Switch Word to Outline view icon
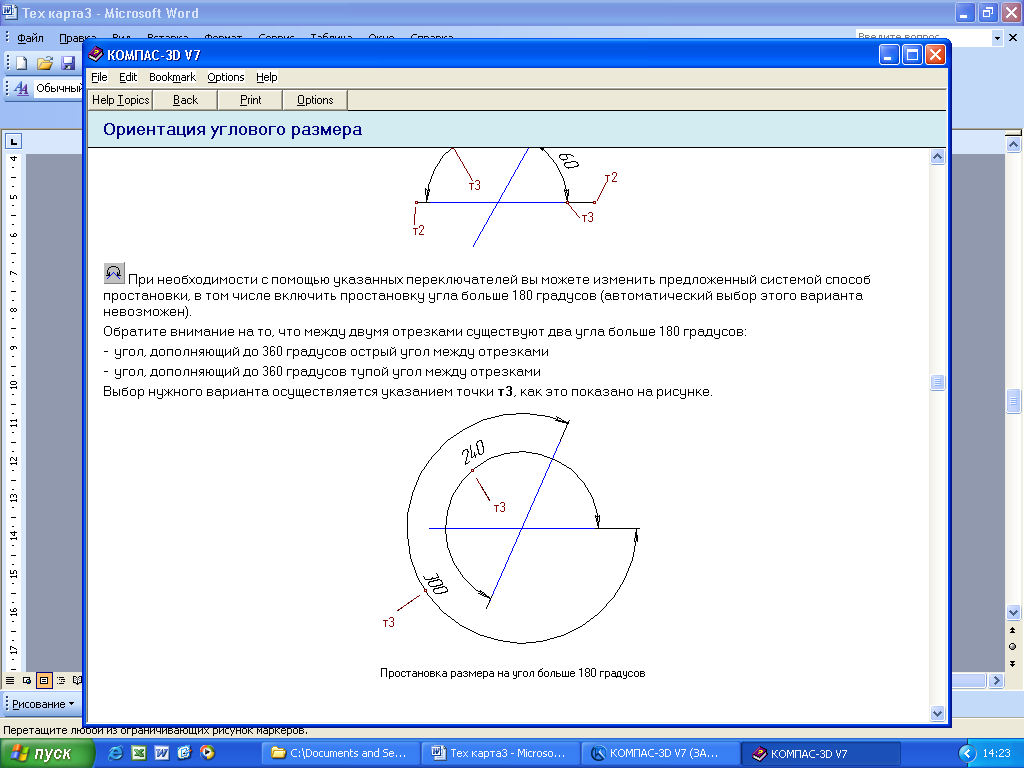The width and height of the screenshot is (1024, 768). (61, 680)
